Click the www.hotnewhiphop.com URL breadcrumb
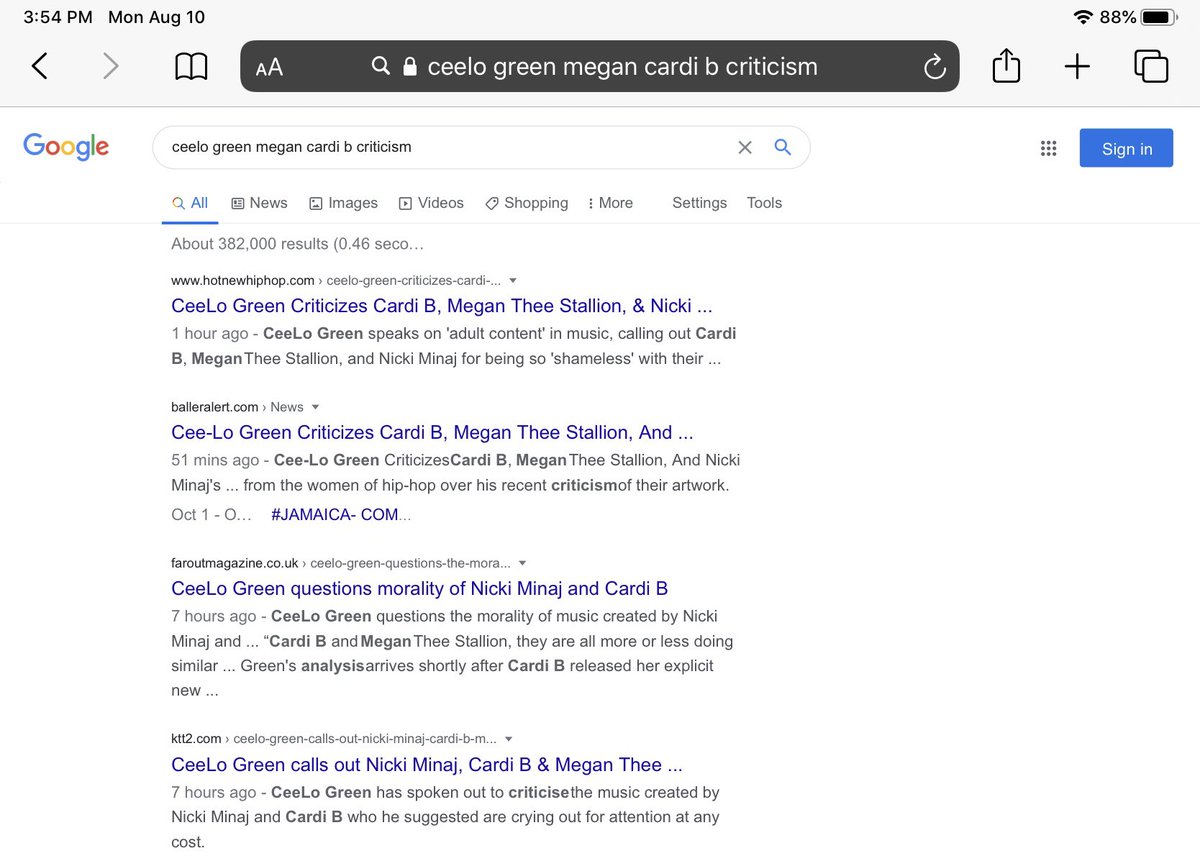The height and width of the screenshot is (856, 1200). click(336, 281)
